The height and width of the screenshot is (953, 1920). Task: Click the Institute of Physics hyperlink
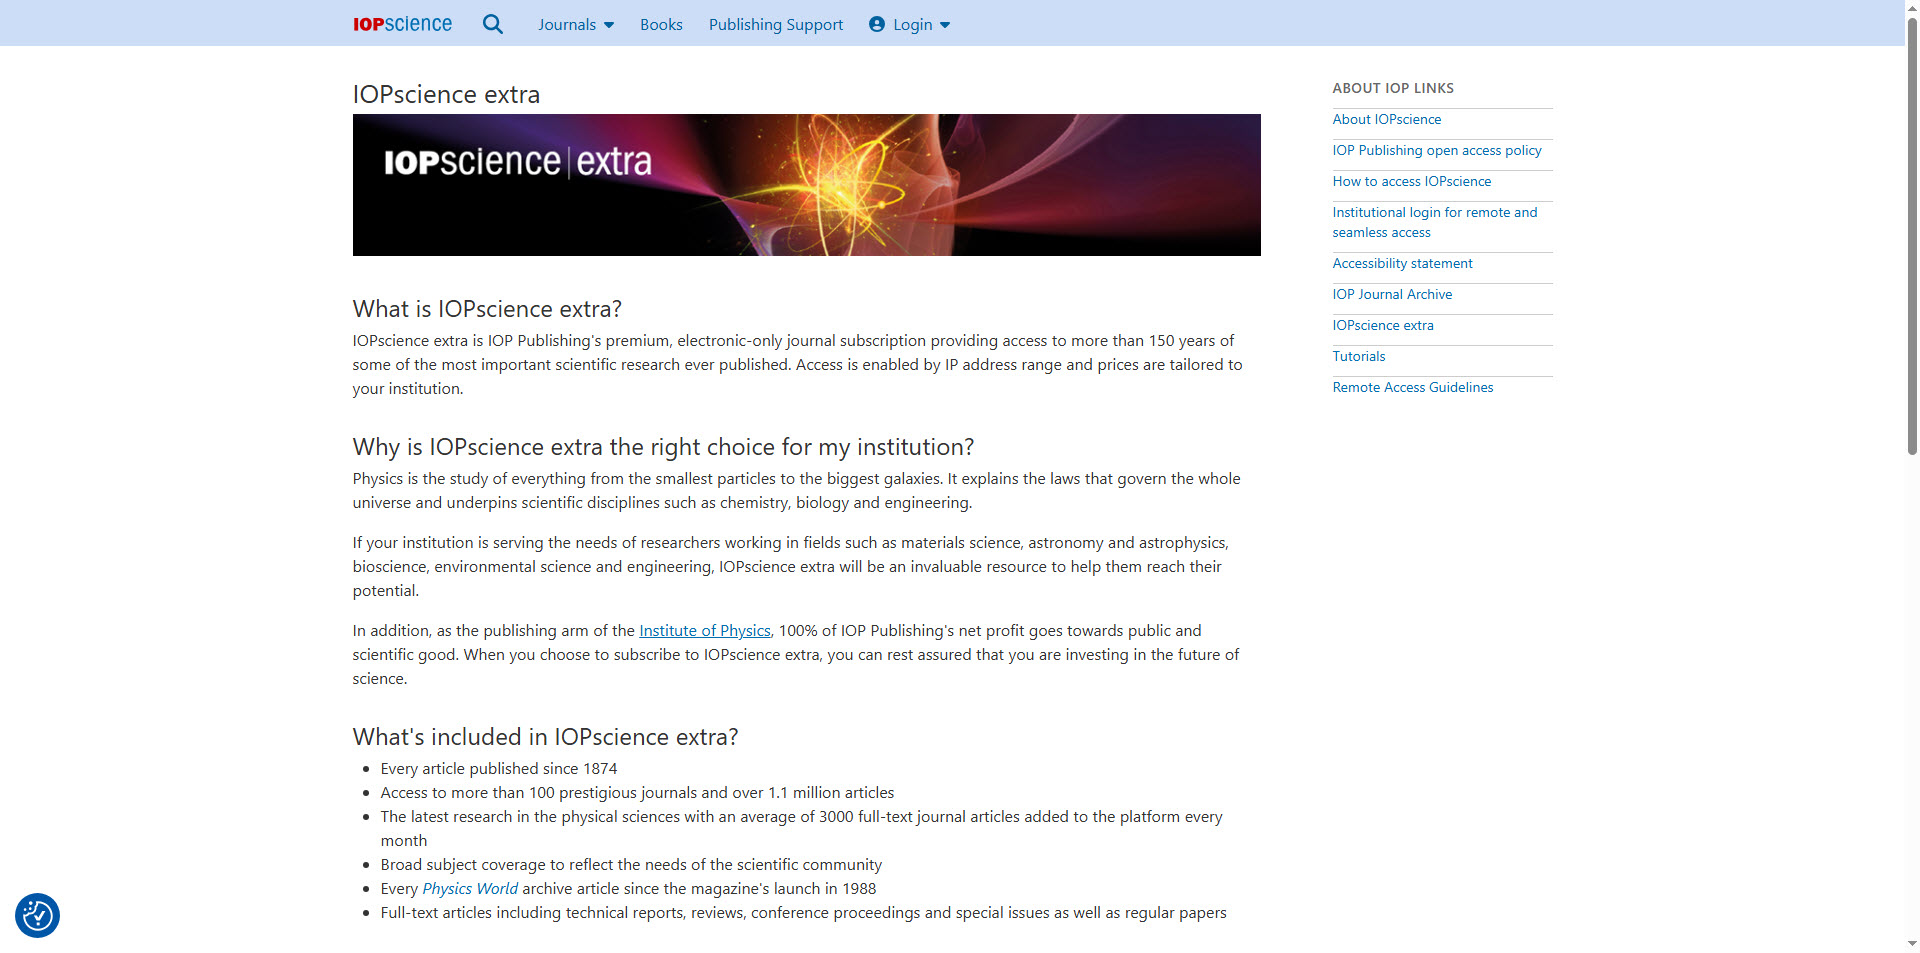pyautogui.click(x=704, y=630)
